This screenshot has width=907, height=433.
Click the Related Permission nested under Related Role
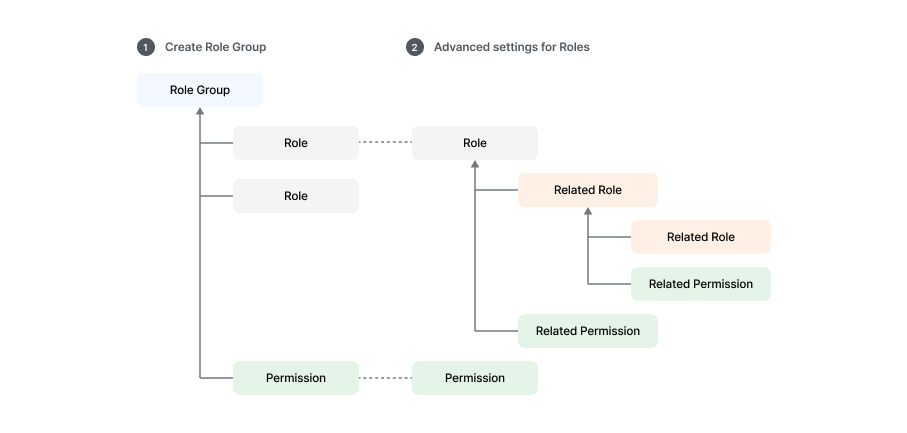[x=701, y=284]
